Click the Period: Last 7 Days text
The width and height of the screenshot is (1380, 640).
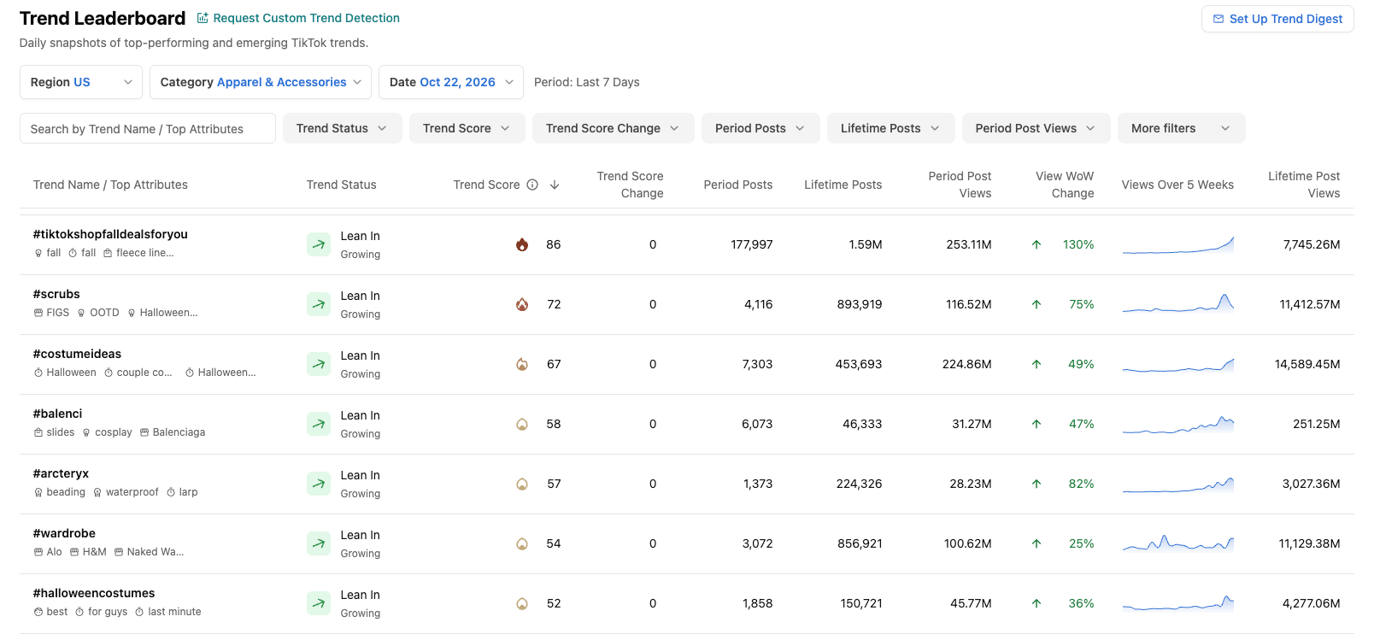point(587,82)
